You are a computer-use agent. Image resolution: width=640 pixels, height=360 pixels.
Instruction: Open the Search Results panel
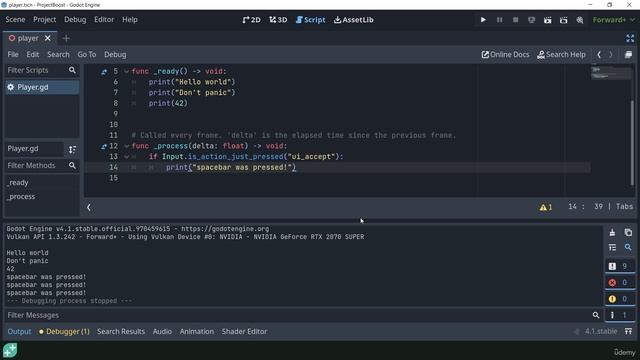point(121,331)
